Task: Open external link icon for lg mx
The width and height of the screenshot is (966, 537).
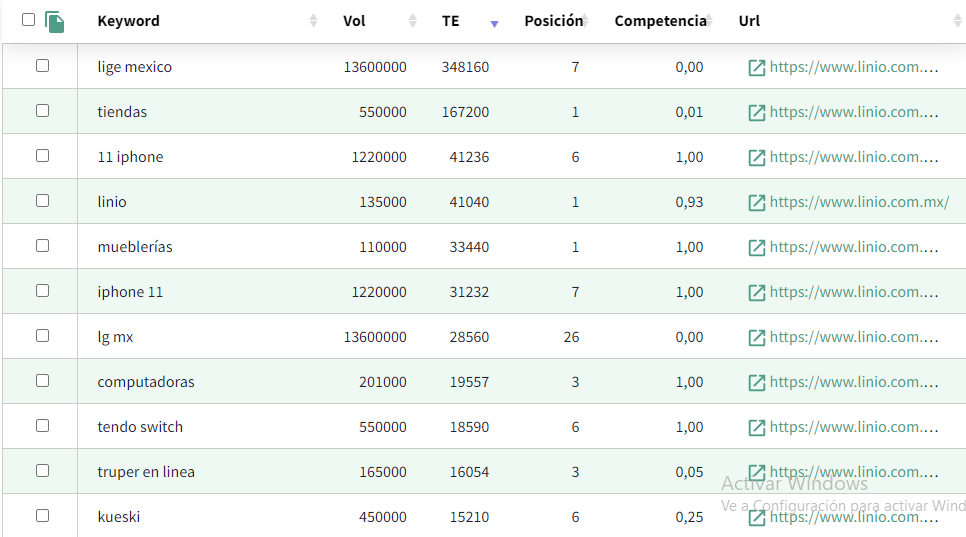Action: click(x=757, y=337)
